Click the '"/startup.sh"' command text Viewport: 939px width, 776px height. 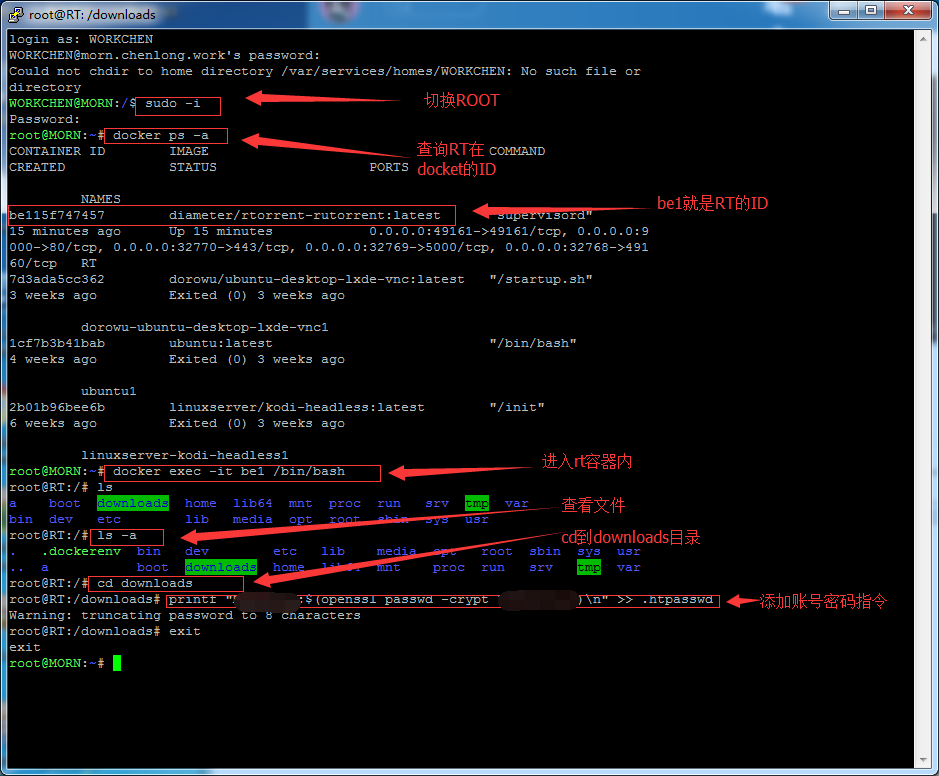541,279
